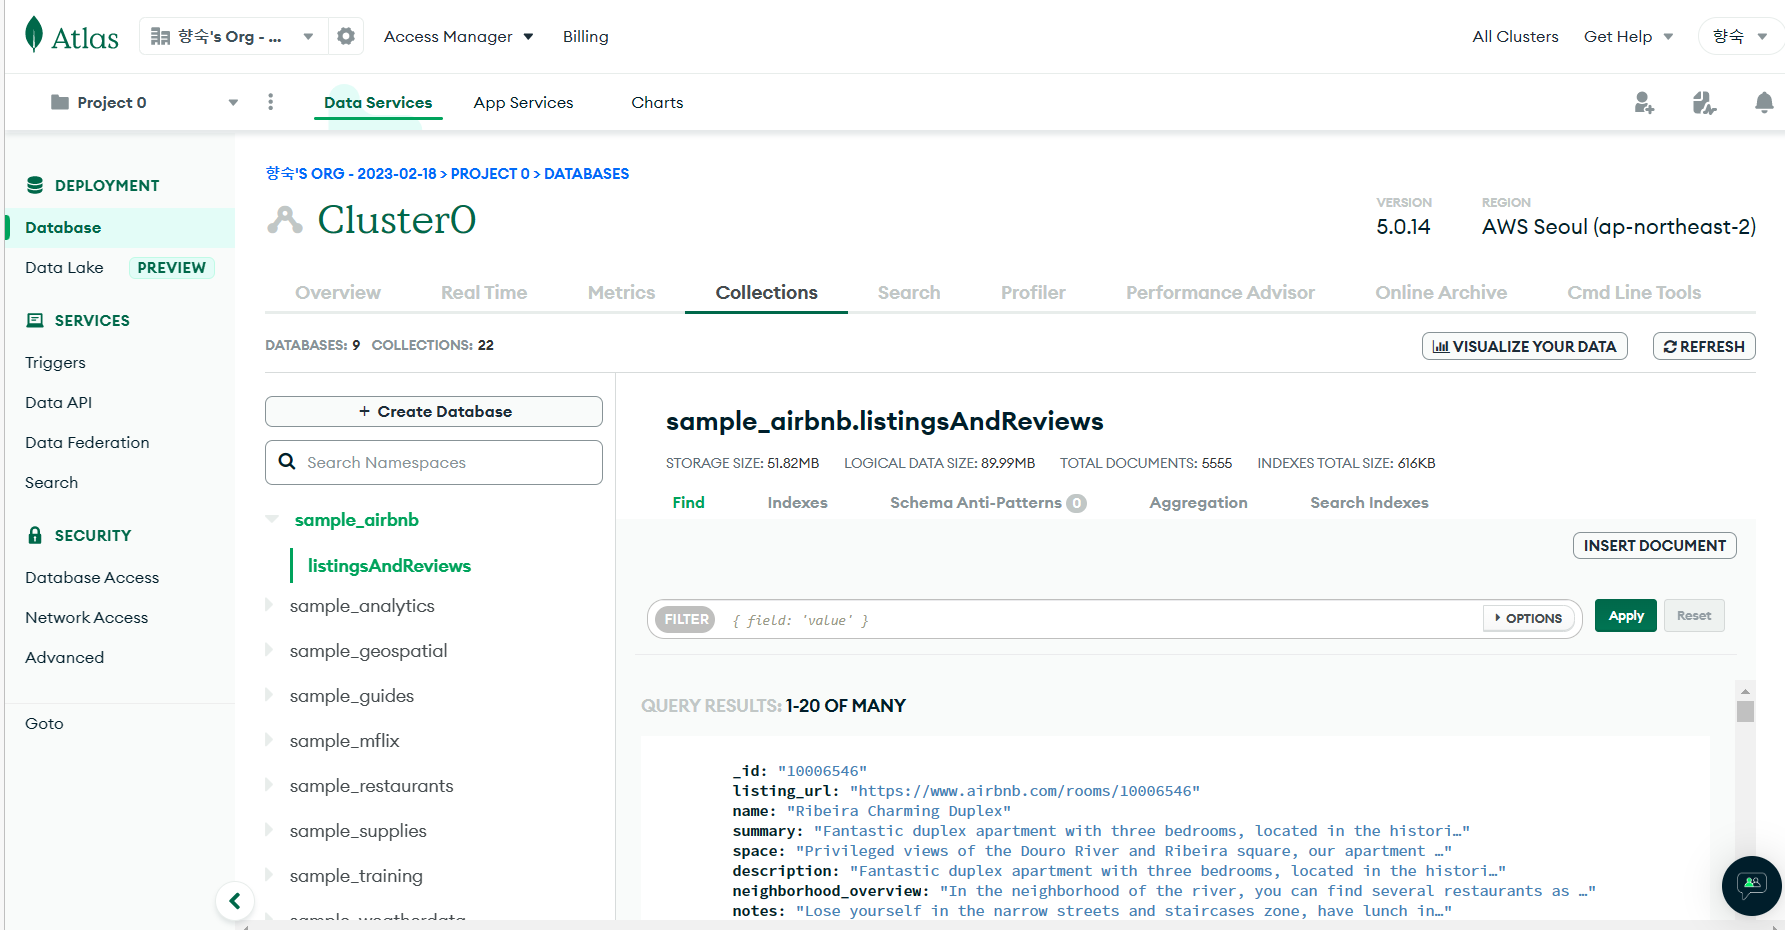
Task: Click Visualize Your Data button
Action: [1525, 346]
